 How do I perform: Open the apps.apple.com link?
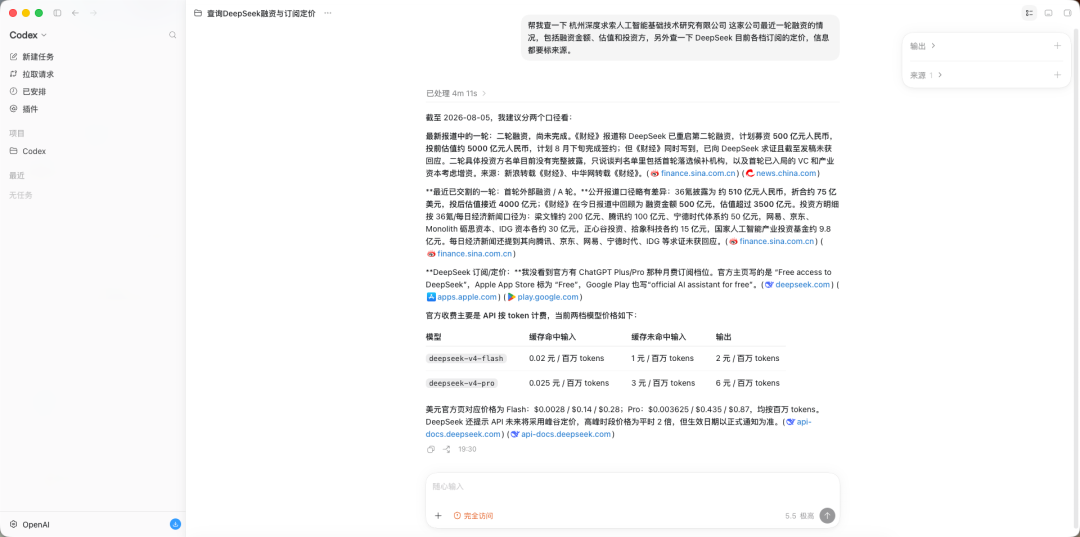(461, 297)
